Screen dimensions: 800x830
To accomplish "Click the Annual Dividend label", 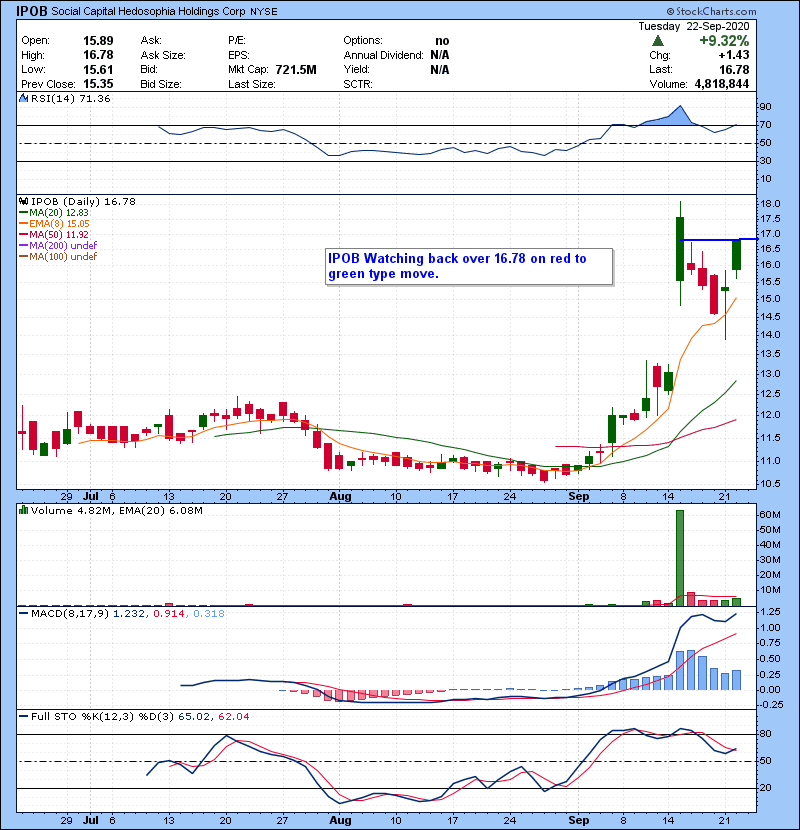I will [x=383, y=55].
